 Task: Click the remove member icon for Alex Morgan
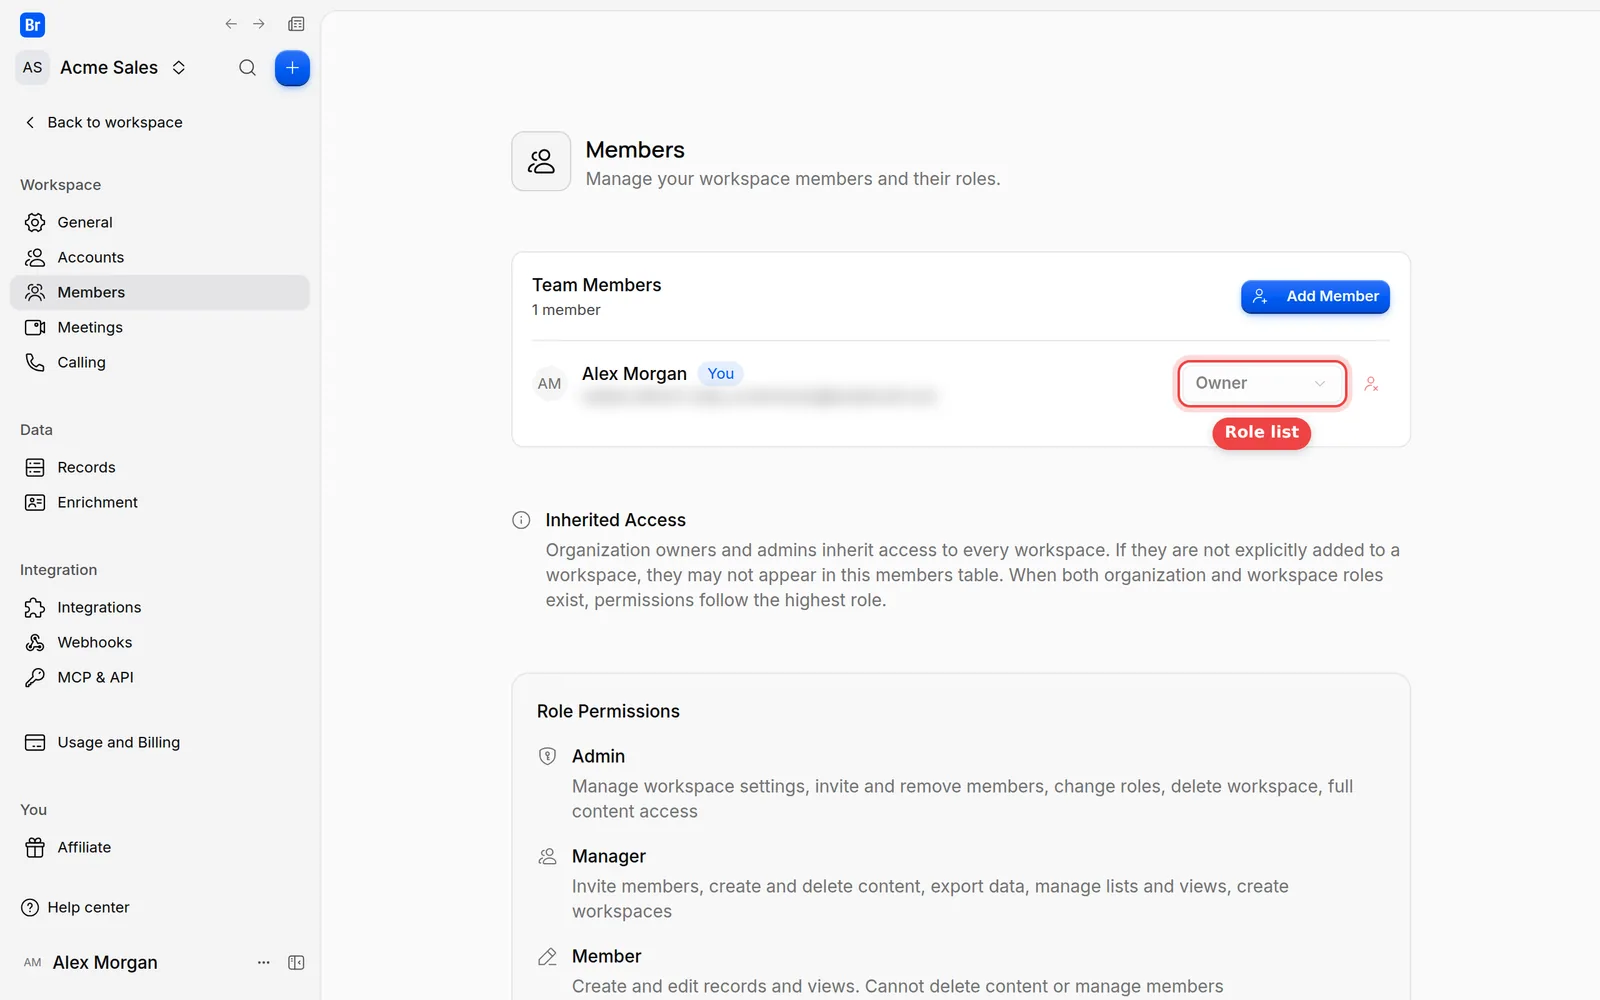pyautogui.click(x=1371, y=384)
